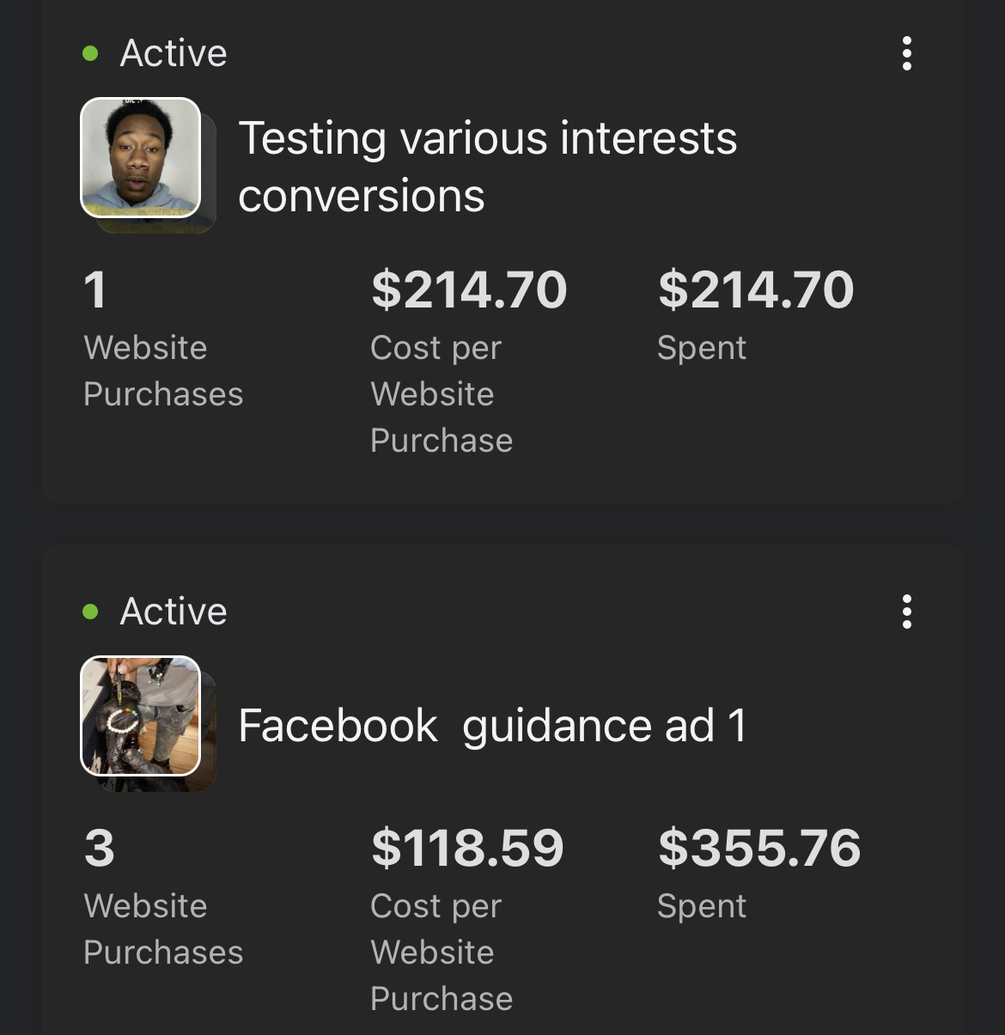Click the green status dot on the Facebook guidance card
Image resolution: width=1005 pixels, height=1035 pixels.
click(x=91, y=611)
